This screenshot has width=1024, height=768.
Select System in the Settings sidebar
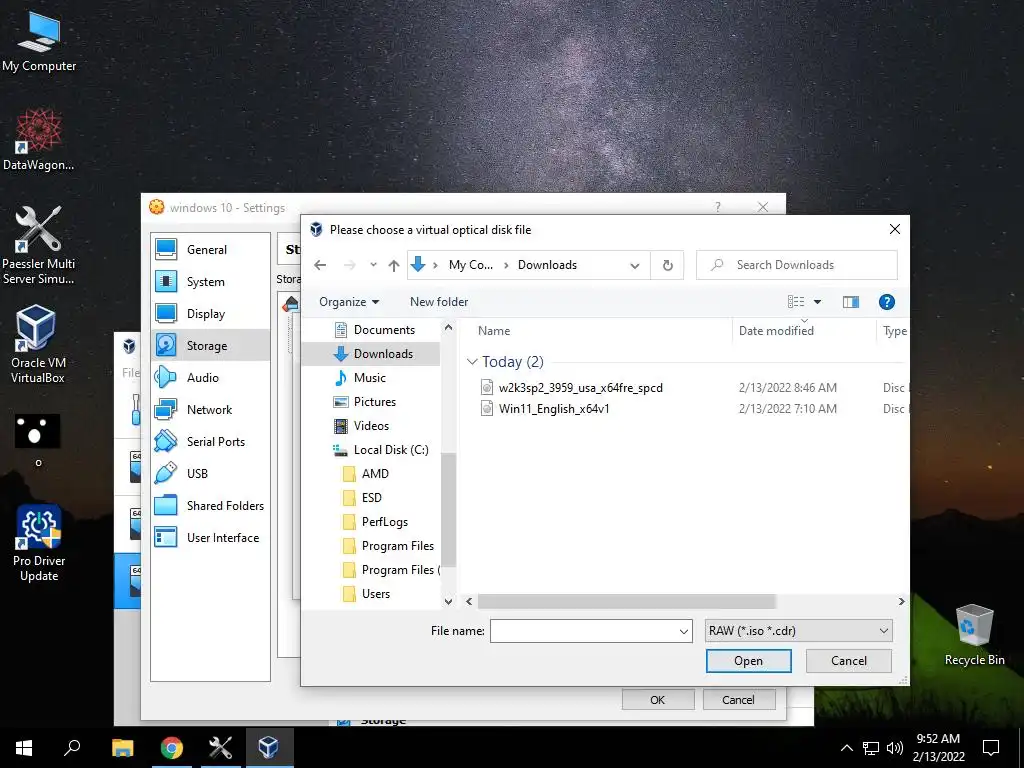click(210, 281)
